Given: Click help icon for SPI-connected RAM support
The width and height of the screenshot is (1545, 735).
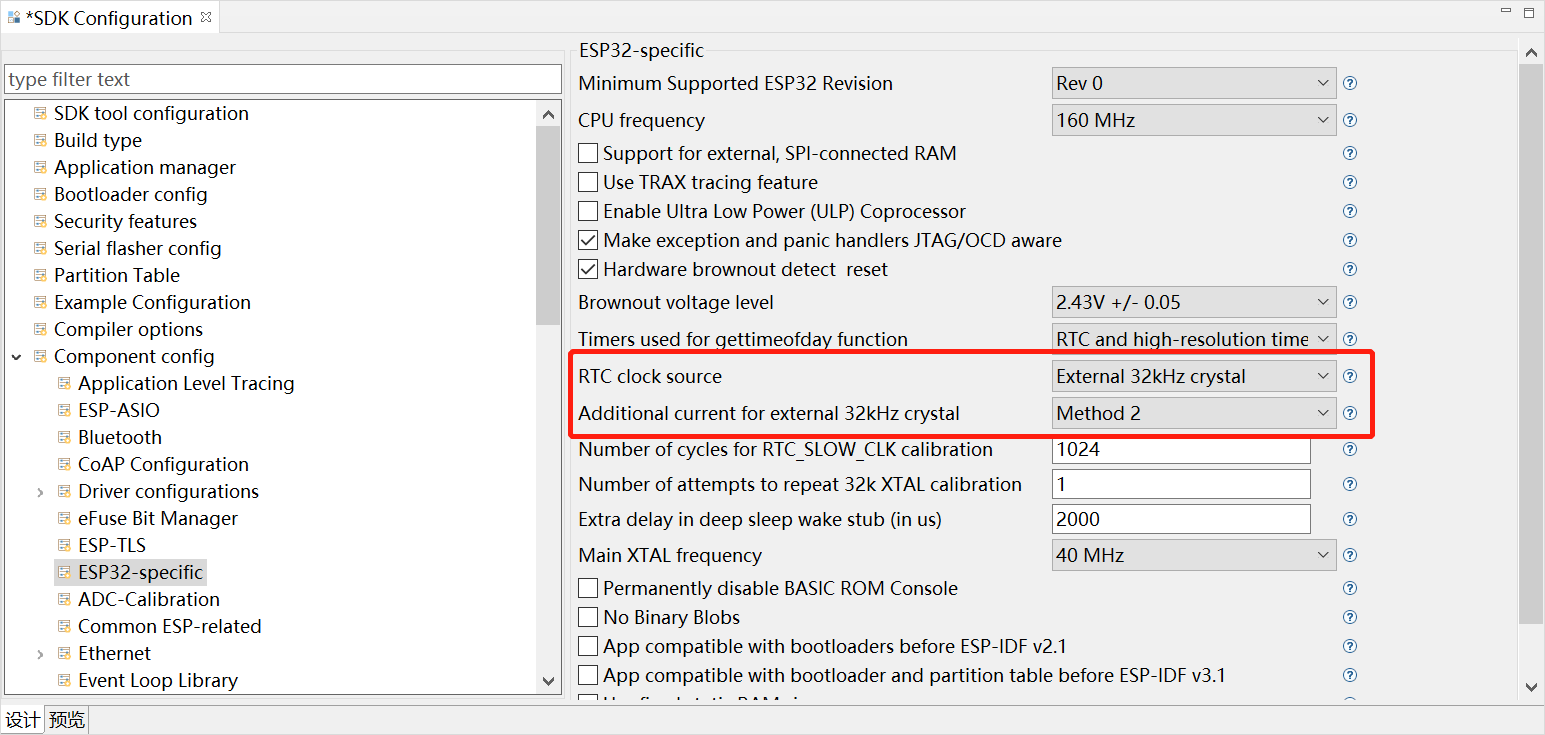Looking at the screenshot, I should click(1350, 153).
